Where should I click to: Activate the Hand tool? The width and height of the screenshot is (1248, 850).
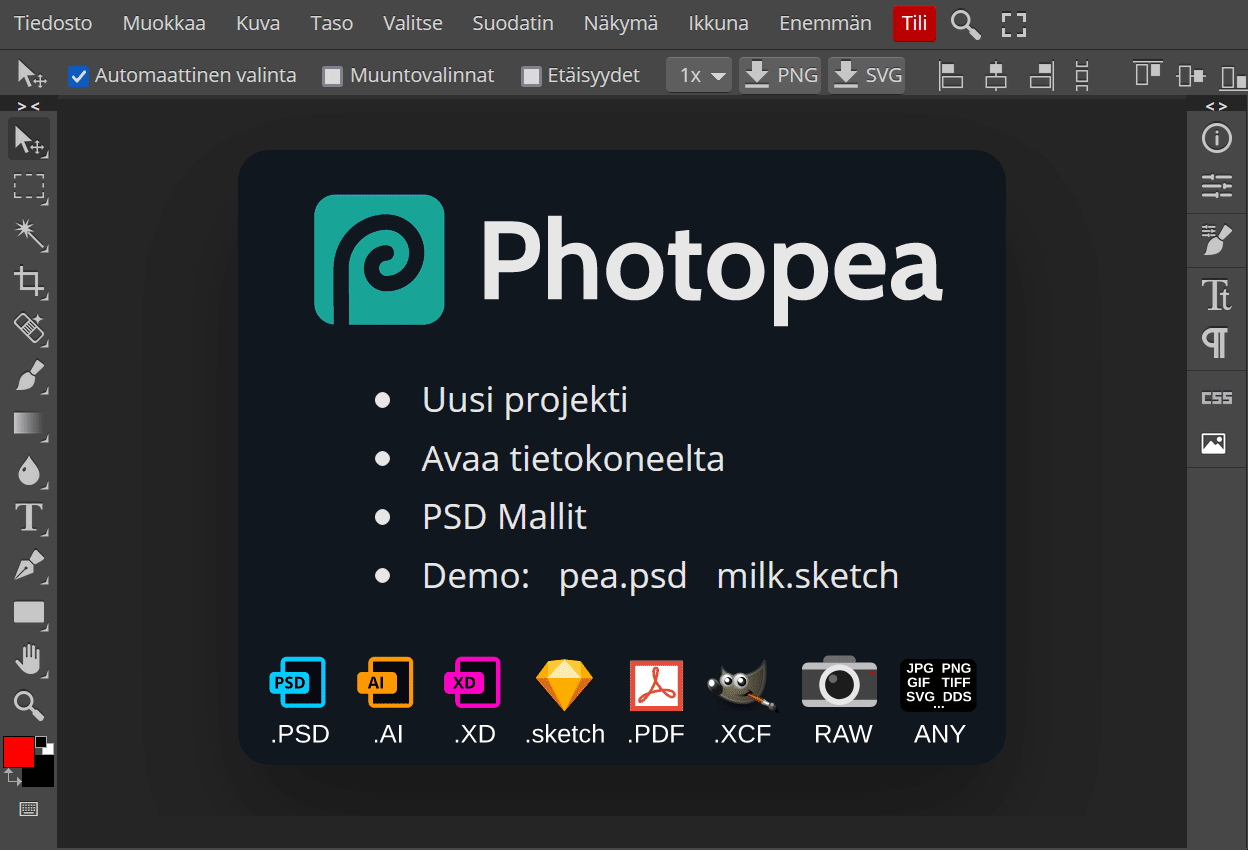[x=29, y=659]
